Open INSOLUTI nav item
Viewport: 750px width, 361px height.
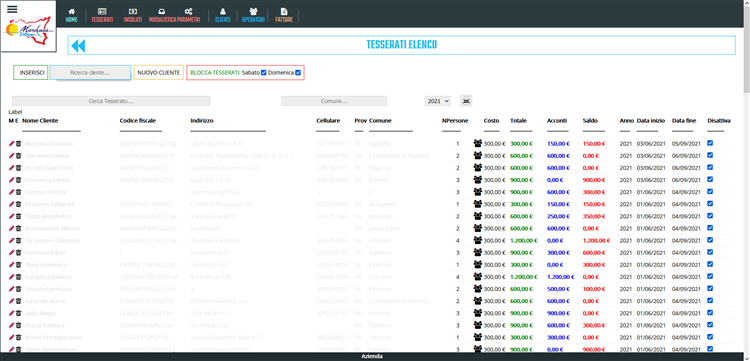coord(132,15)
